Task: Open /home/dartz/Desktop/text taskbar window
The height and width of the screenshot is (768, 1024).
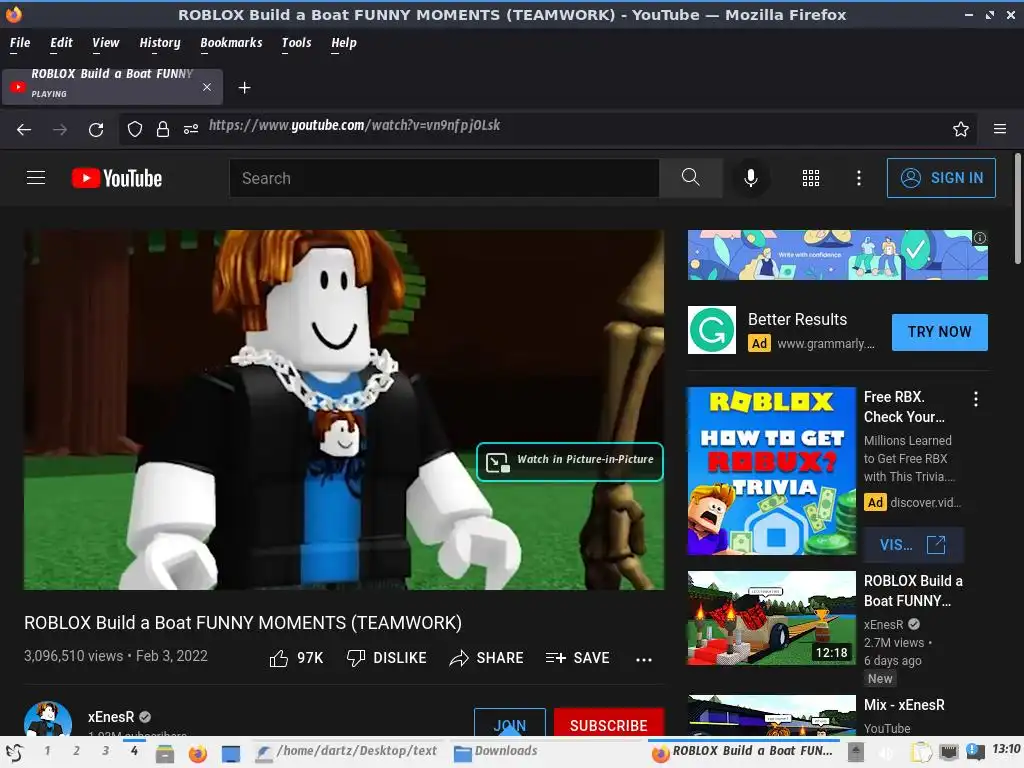Action: 347,752
